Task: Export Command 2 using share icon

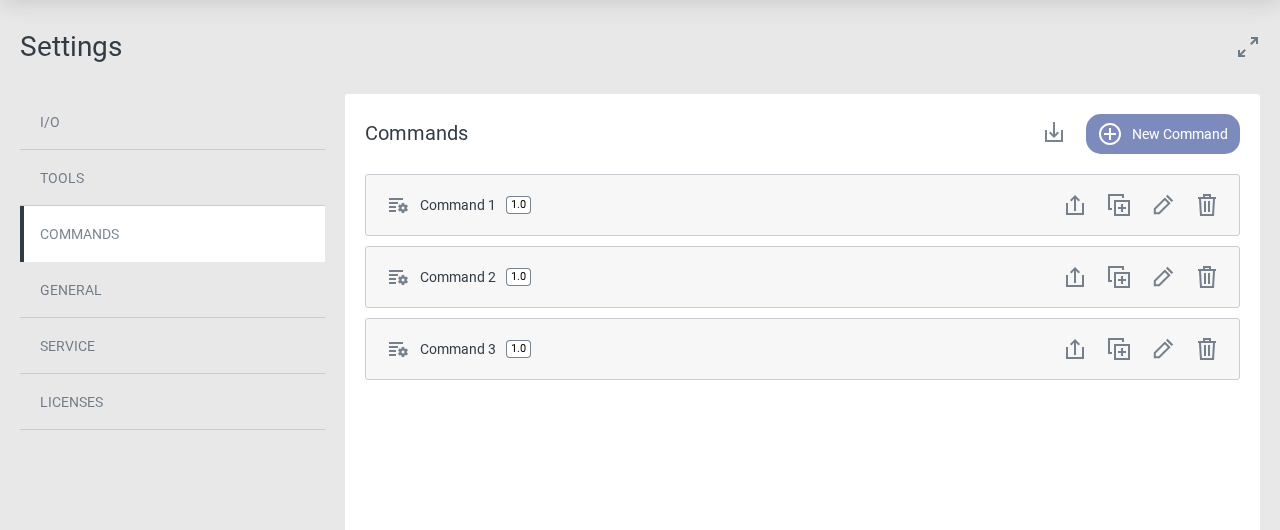Action: [1075, 277]
